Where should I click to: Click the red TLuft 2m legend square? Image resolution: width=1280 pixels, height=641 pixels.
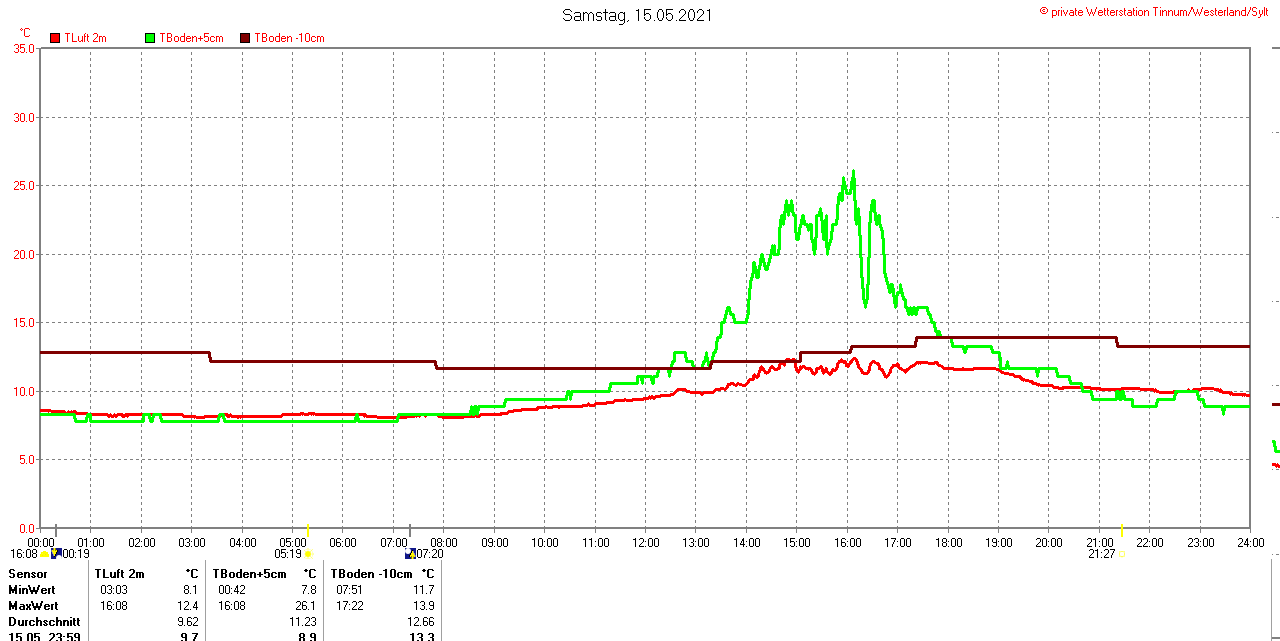[55, 38]
